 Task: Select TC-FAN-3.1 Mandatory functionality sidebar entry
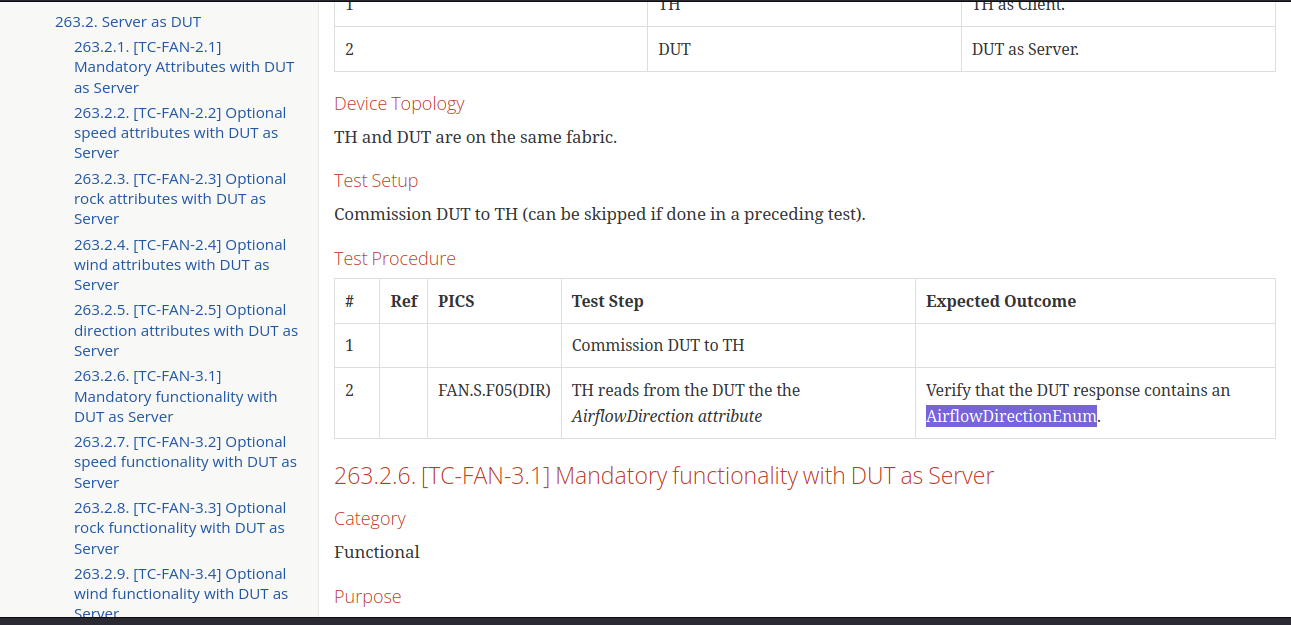point(176,396)
